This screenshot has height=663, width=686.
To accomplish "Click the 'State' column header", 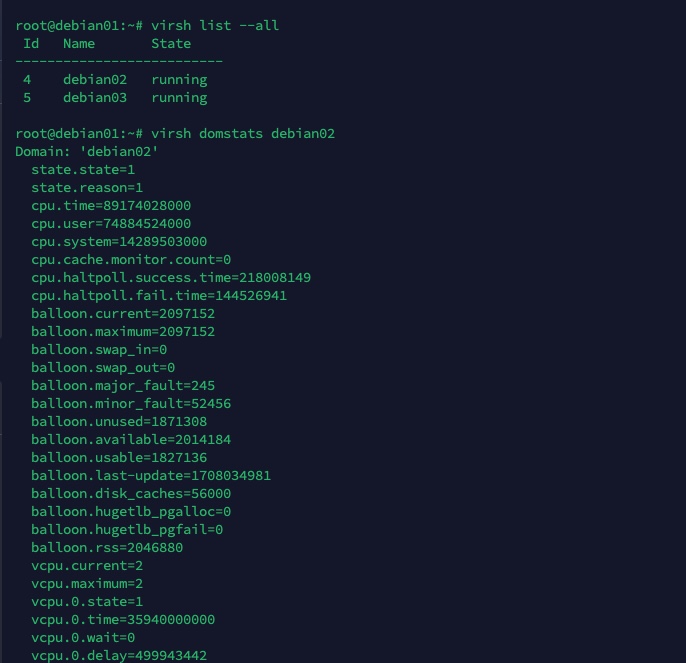I will pyautogui.click(x=171, y=43).
